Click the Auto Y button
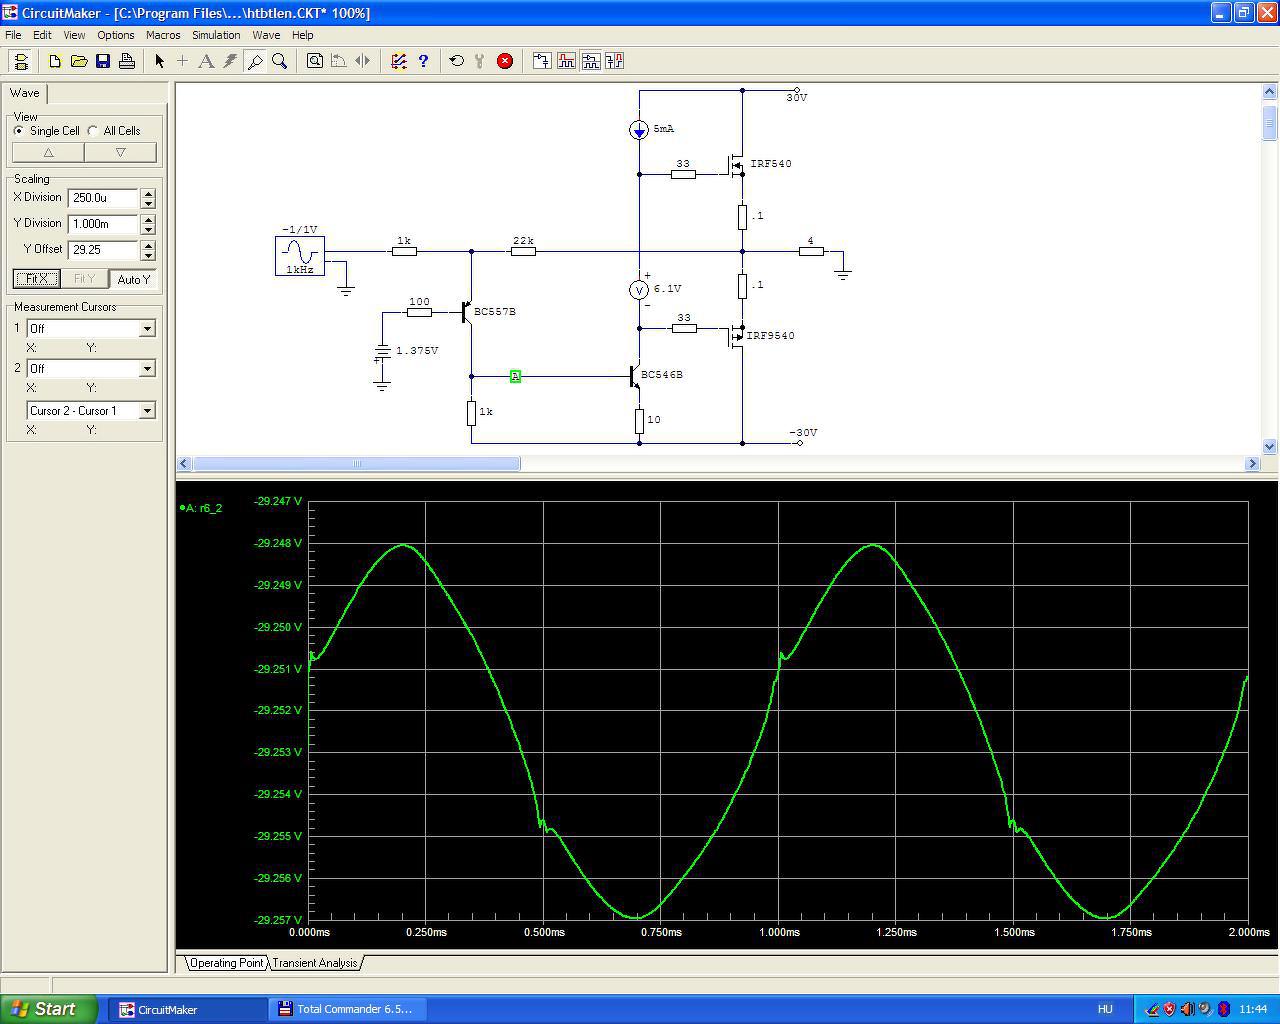The image size is (1280, 1024). pos(134,279)
